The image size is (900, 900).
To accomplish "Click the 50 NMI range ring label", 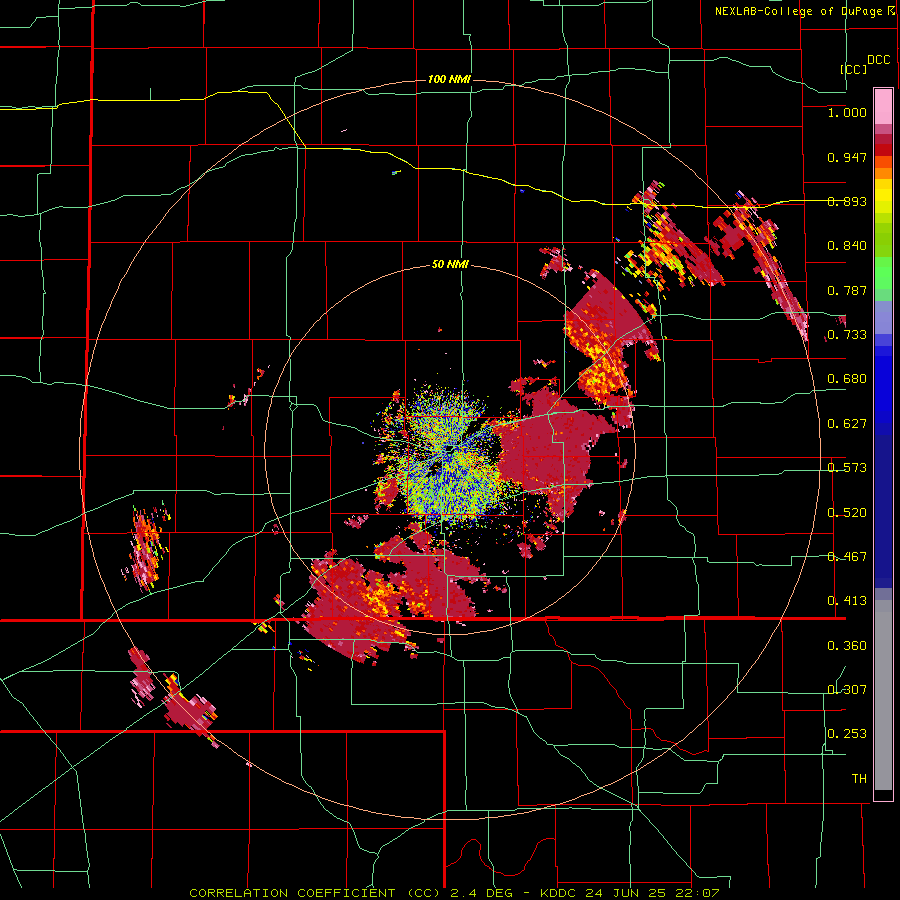I will click(450, 265).
